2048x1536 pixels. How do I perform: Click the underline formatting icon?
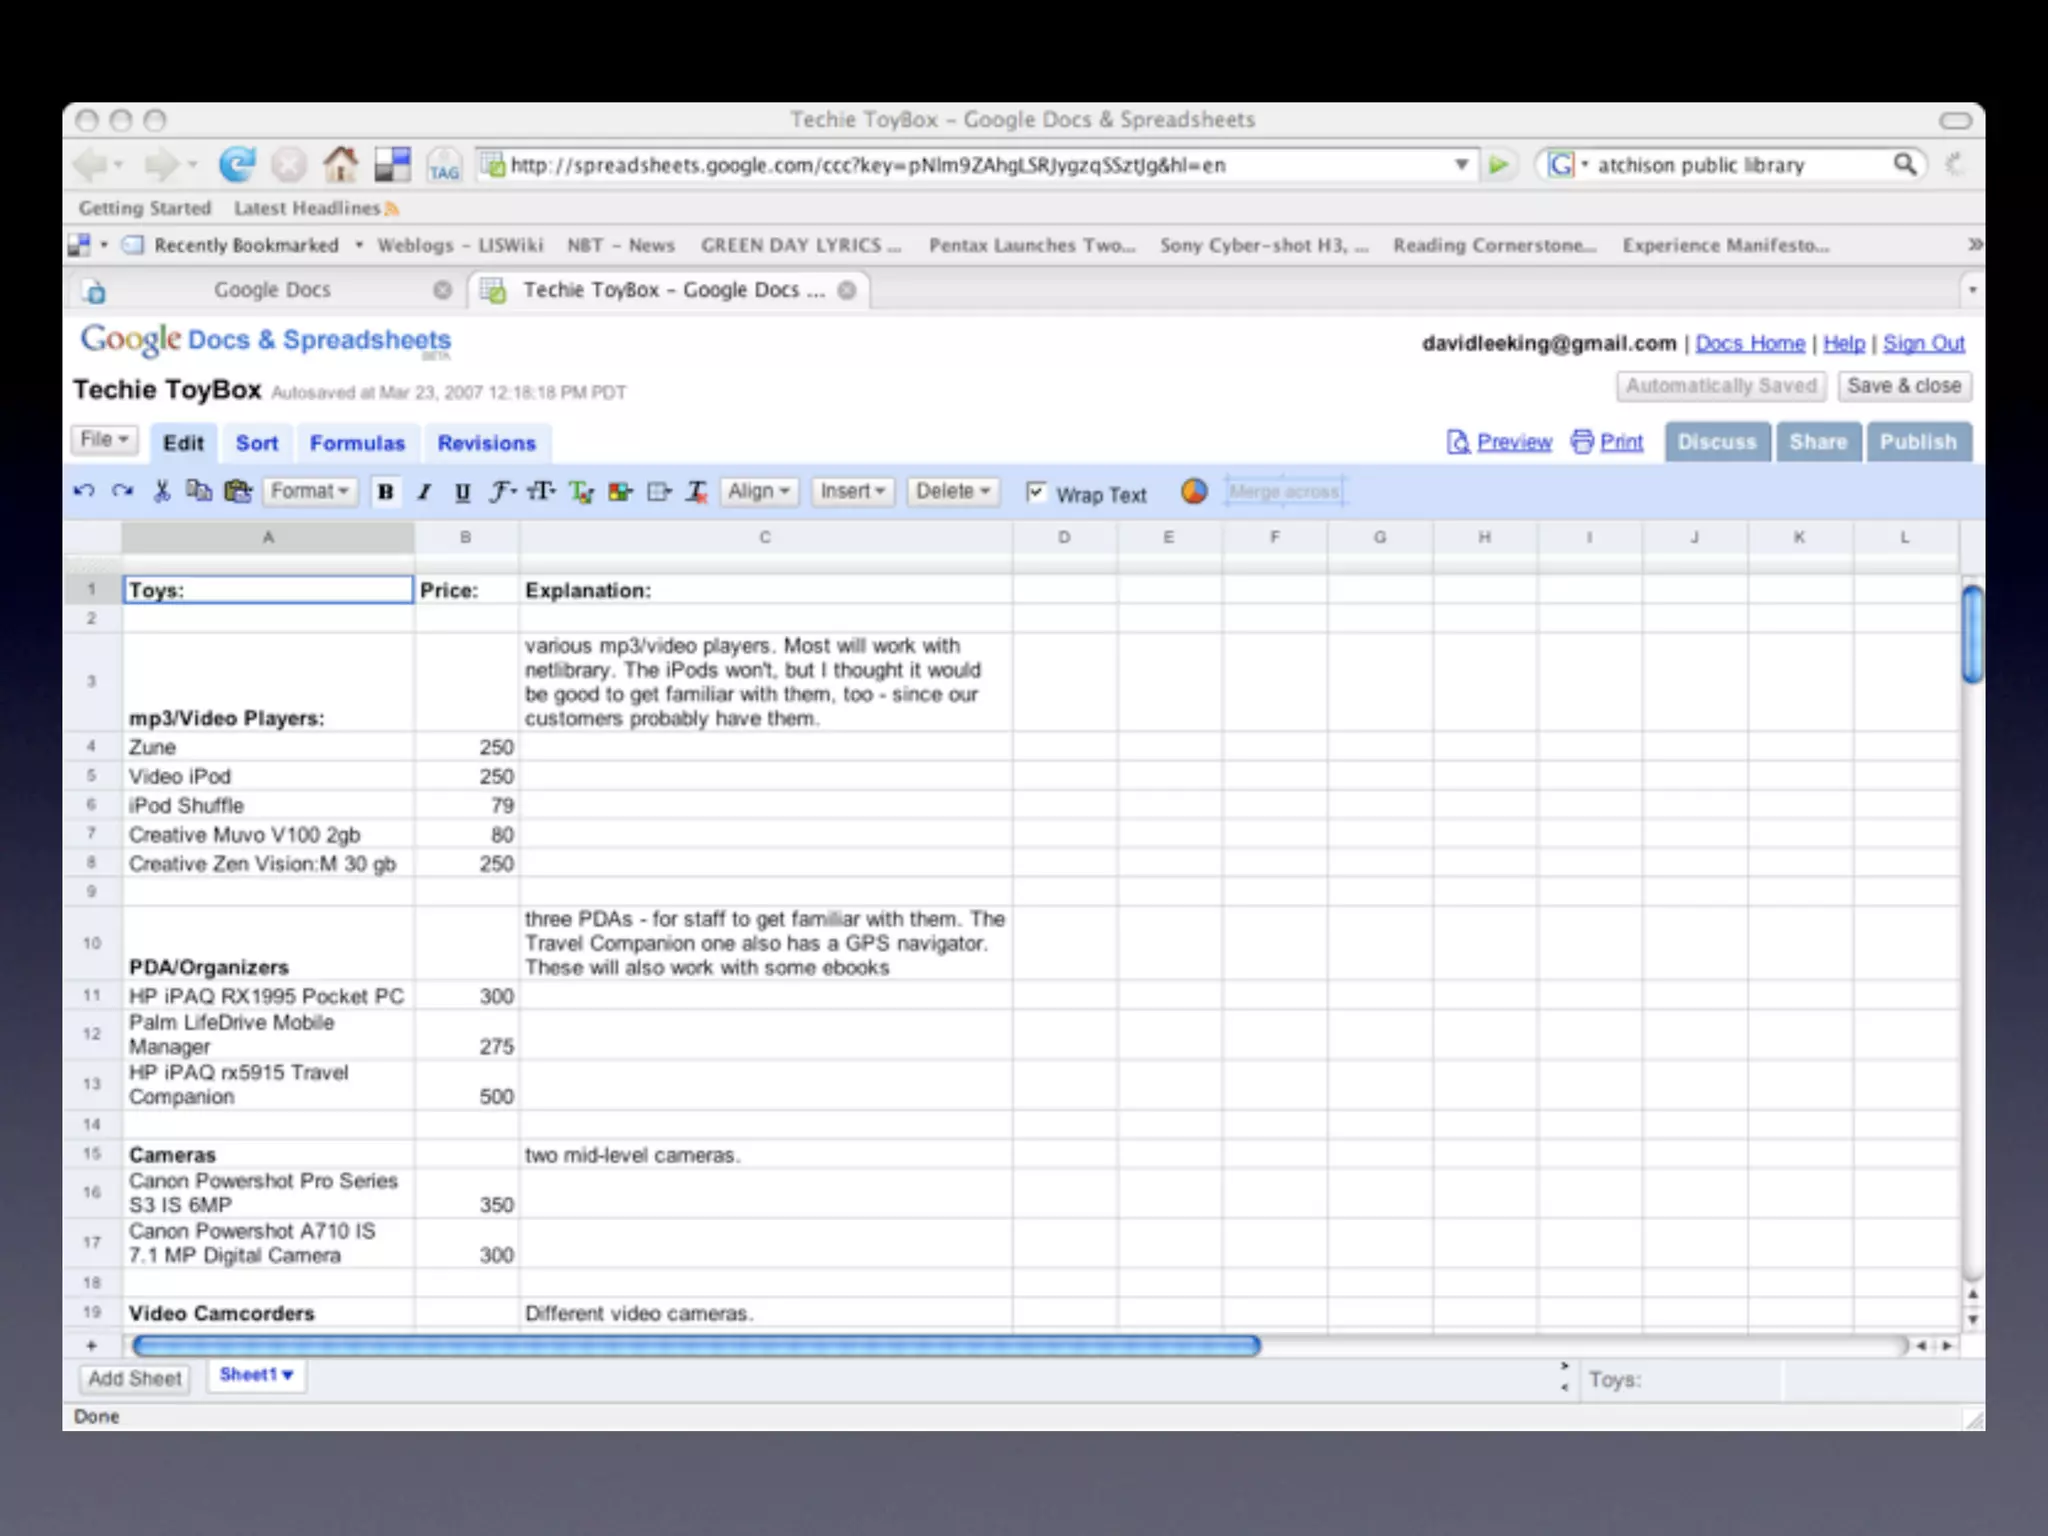tap(462, 492)
